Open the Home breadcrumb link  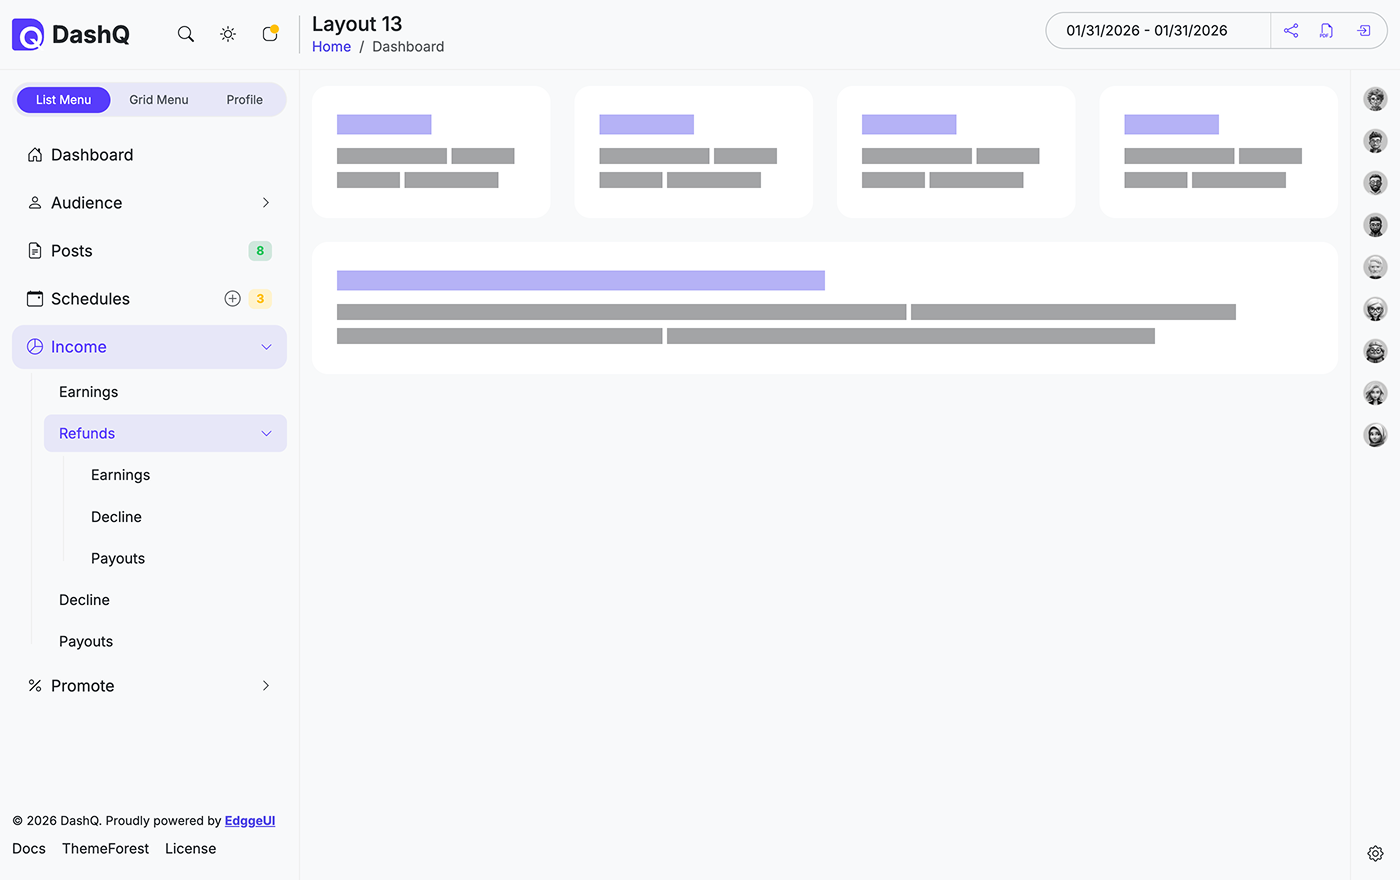[x=331, y=46]
